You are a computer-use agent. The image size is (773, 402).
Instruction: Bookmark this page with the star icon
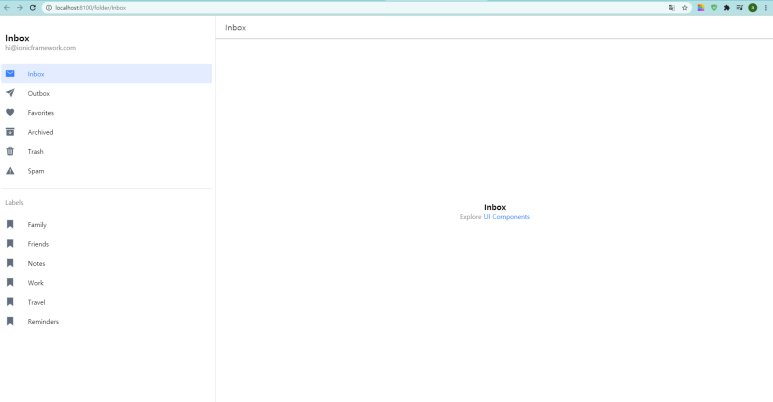point(685,8)
